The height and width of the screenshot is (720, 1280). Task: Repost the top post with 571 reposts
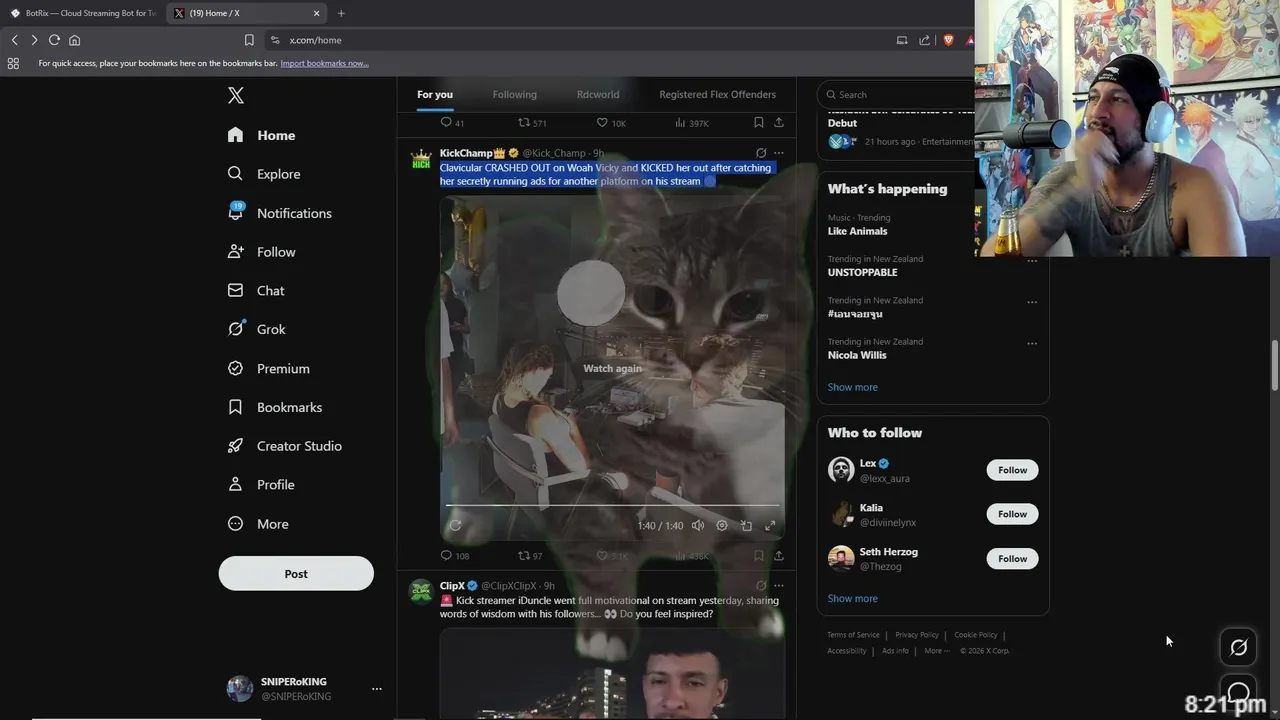point(532,123)
